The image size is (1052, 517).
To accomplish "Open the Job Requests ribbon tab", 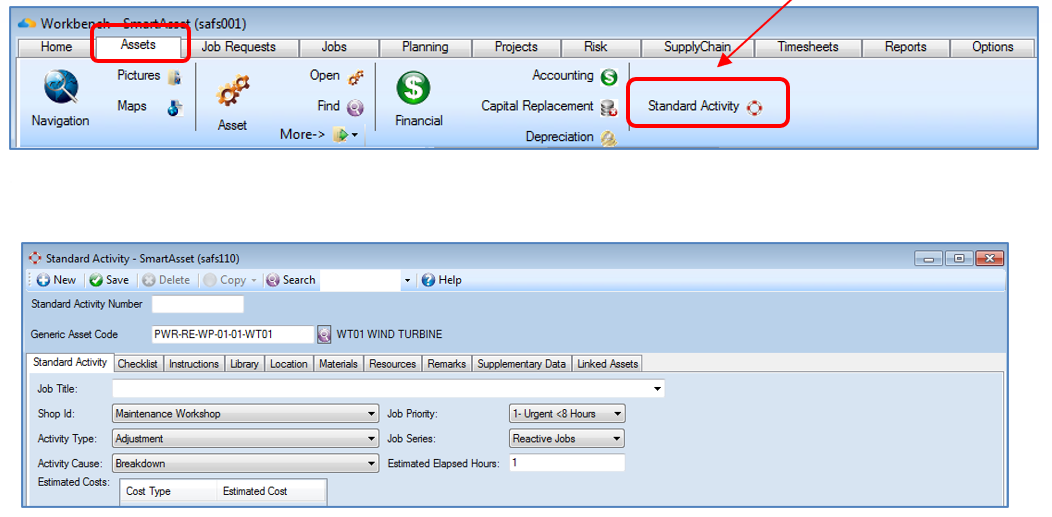I will pos(239,47).
